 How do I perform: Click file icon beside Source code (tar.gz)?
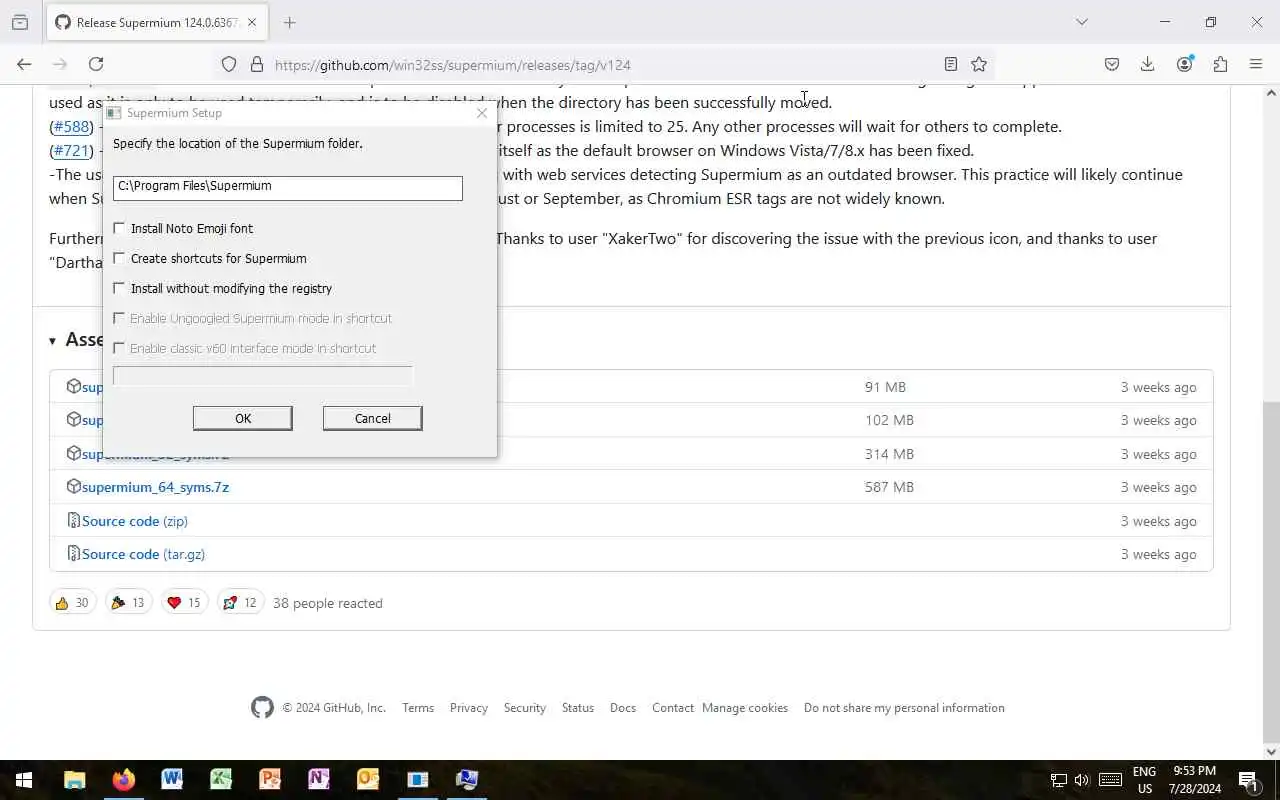click(x=73, y=553)
